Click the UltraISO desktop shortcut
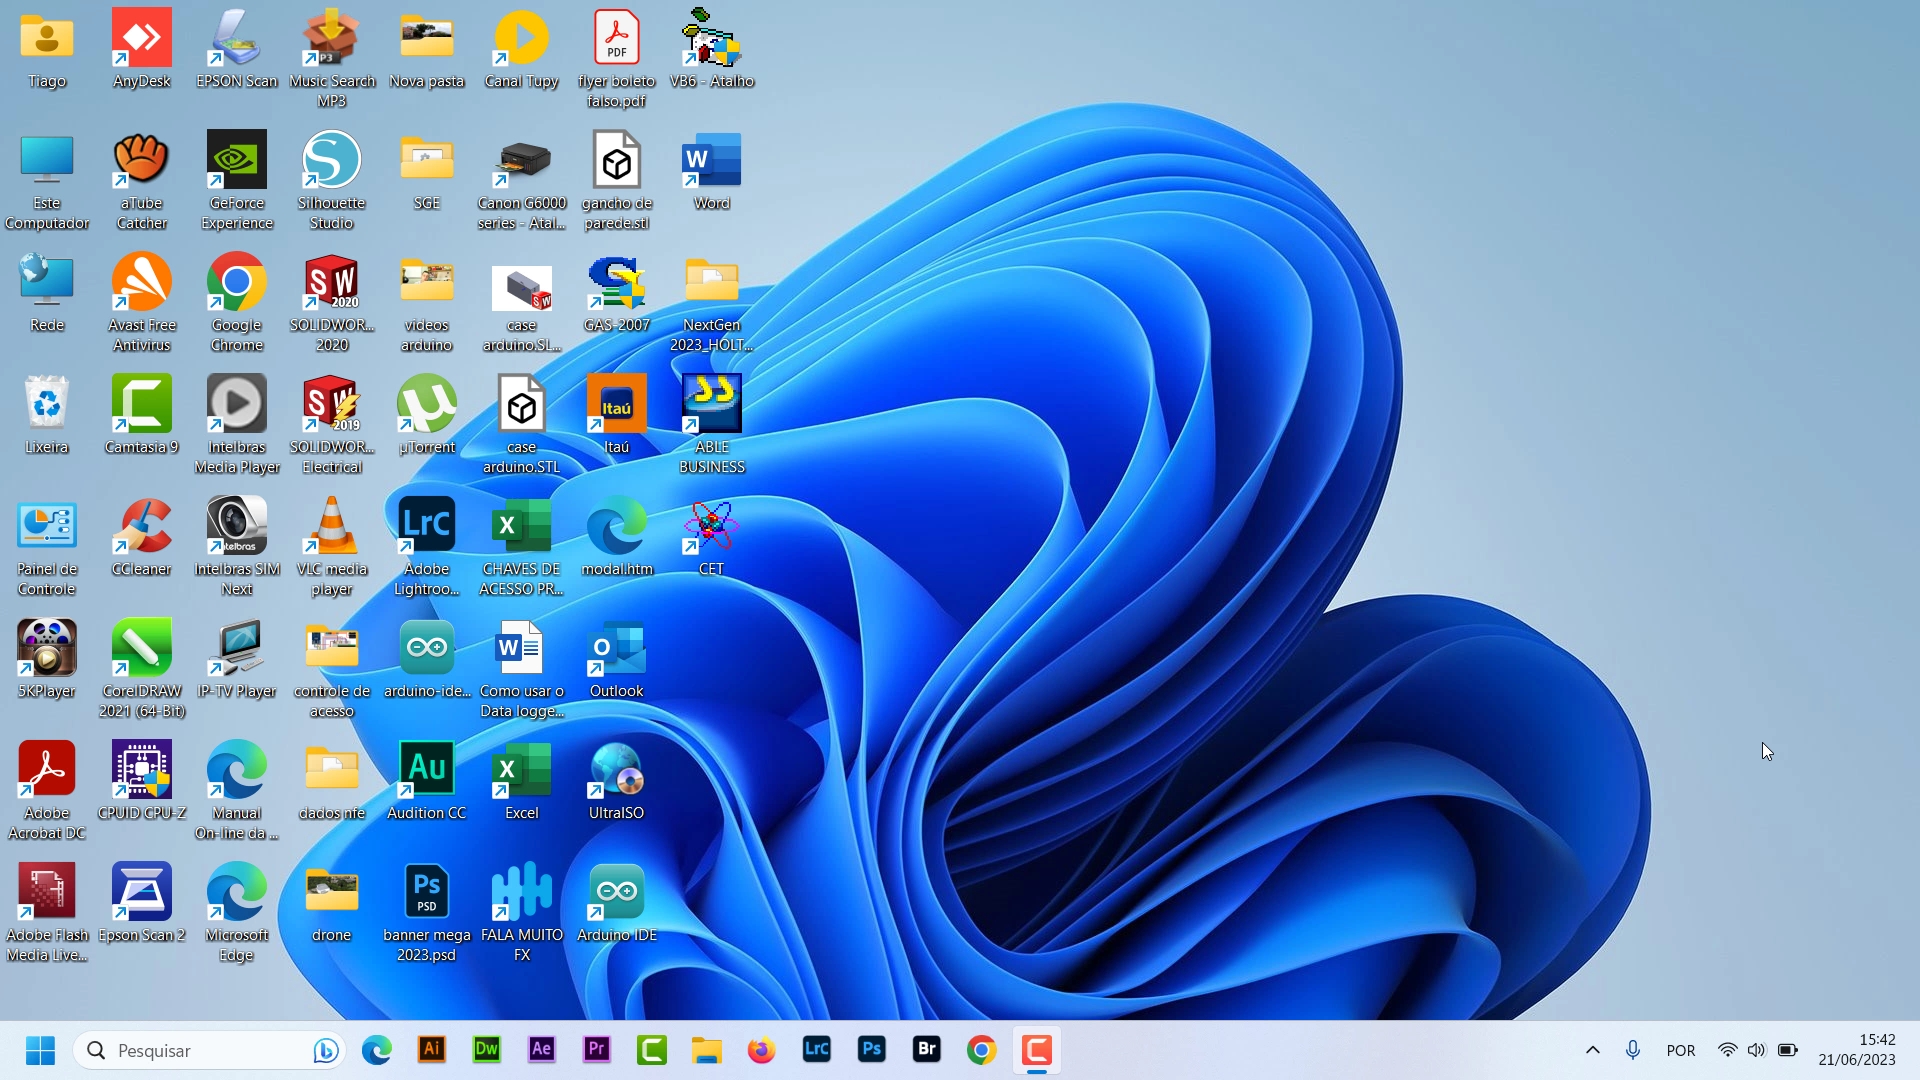 (x=616, y=782)
